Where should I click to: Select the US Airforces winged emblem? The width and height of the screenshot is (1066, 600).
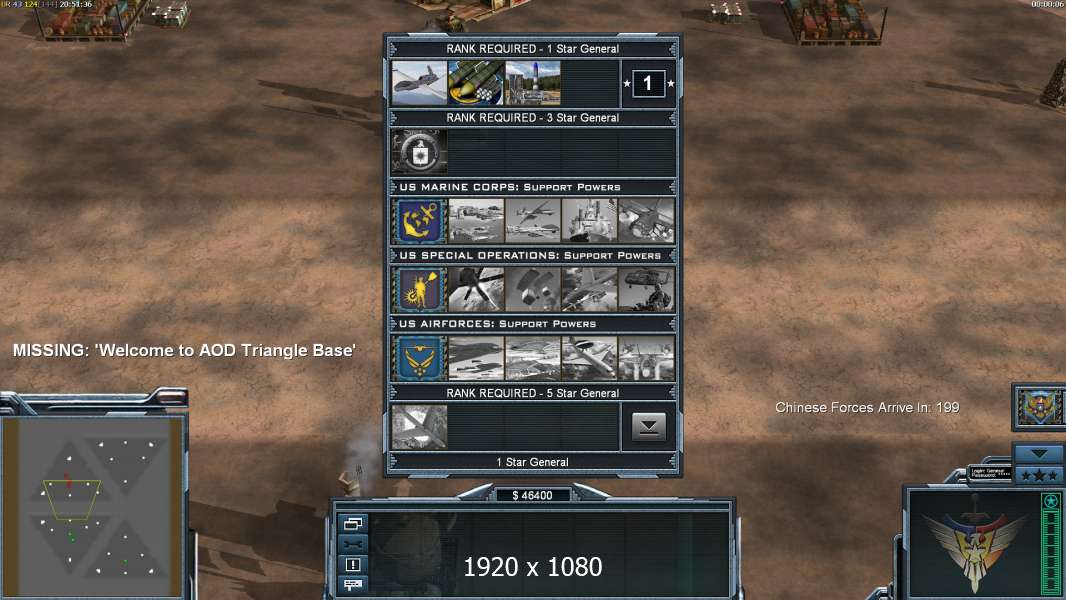coord(419,358)
